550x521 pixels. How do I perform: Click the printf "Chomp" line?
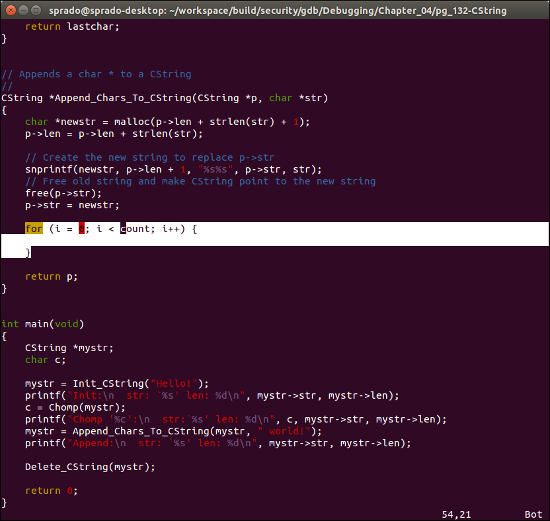pyautogui.click(x=236, y=420)
